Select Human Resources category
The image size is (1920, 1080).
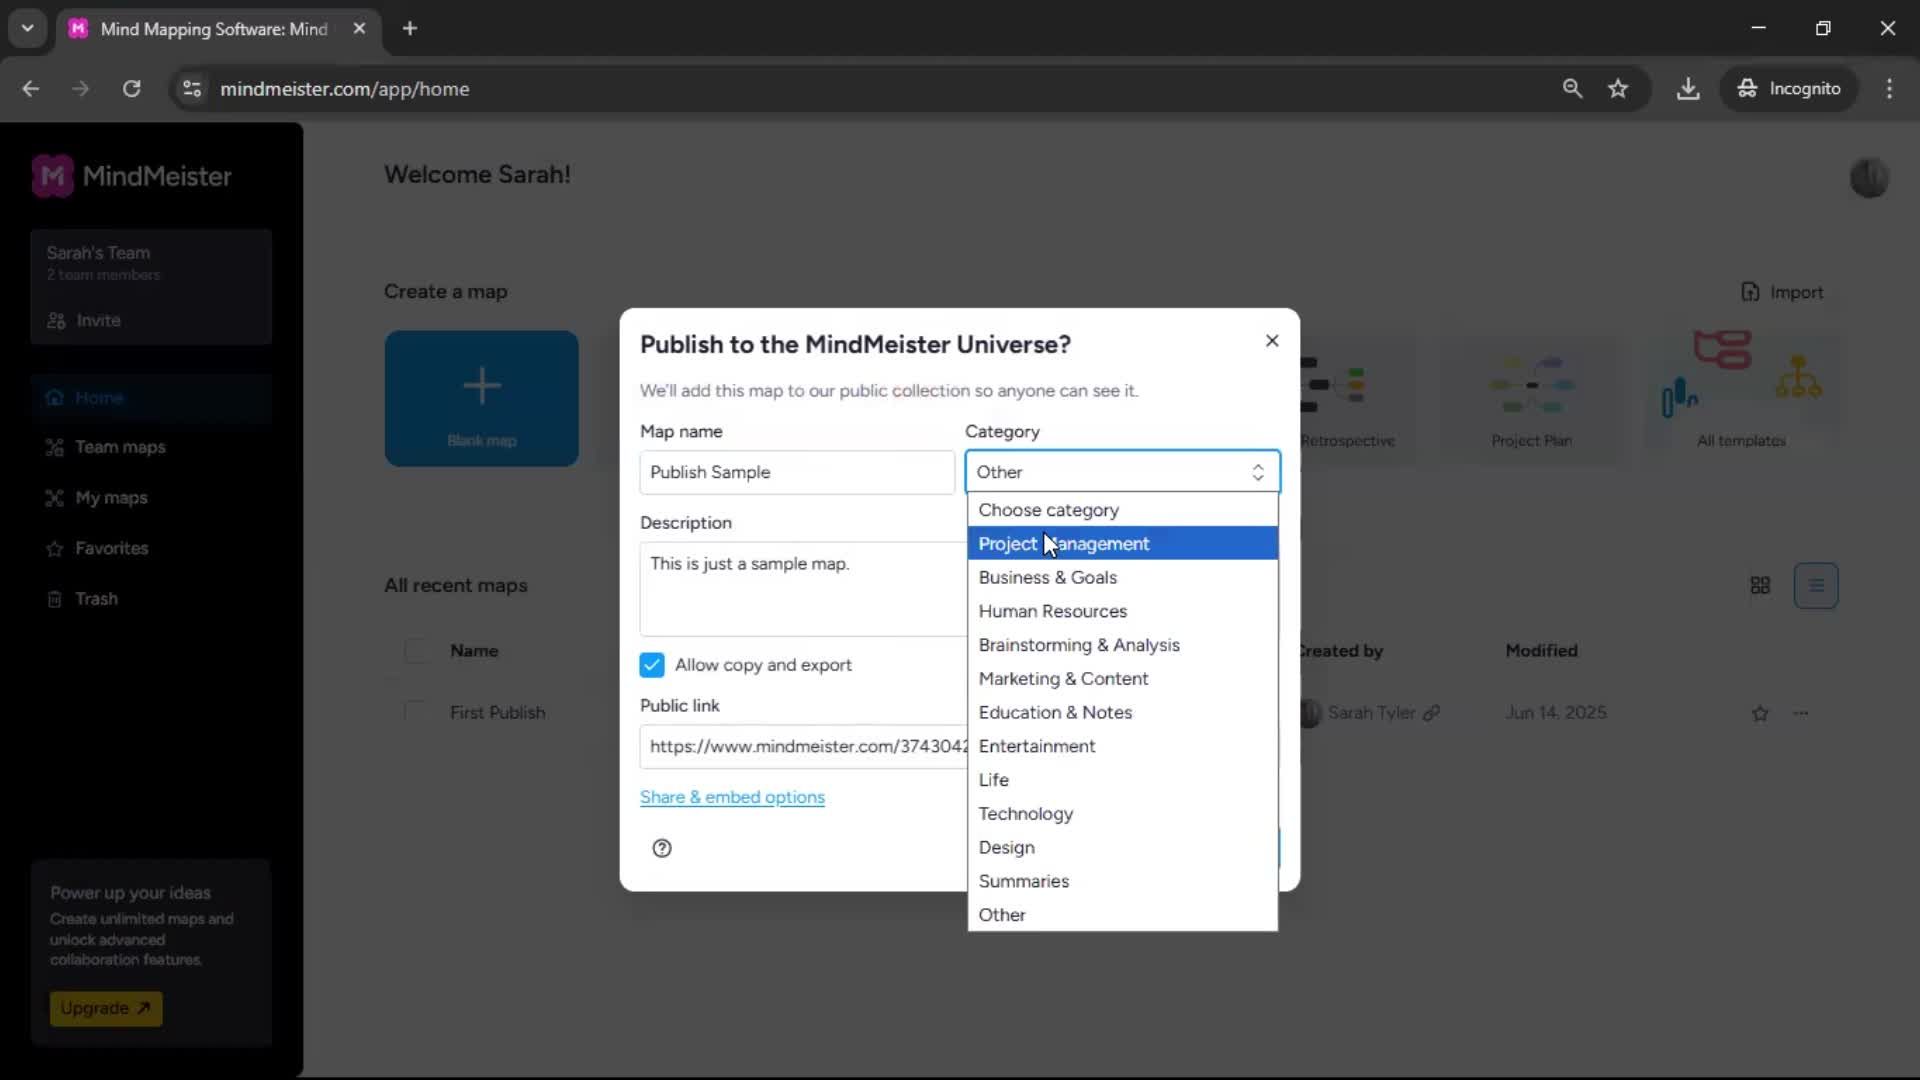[x=1122, y=611]
